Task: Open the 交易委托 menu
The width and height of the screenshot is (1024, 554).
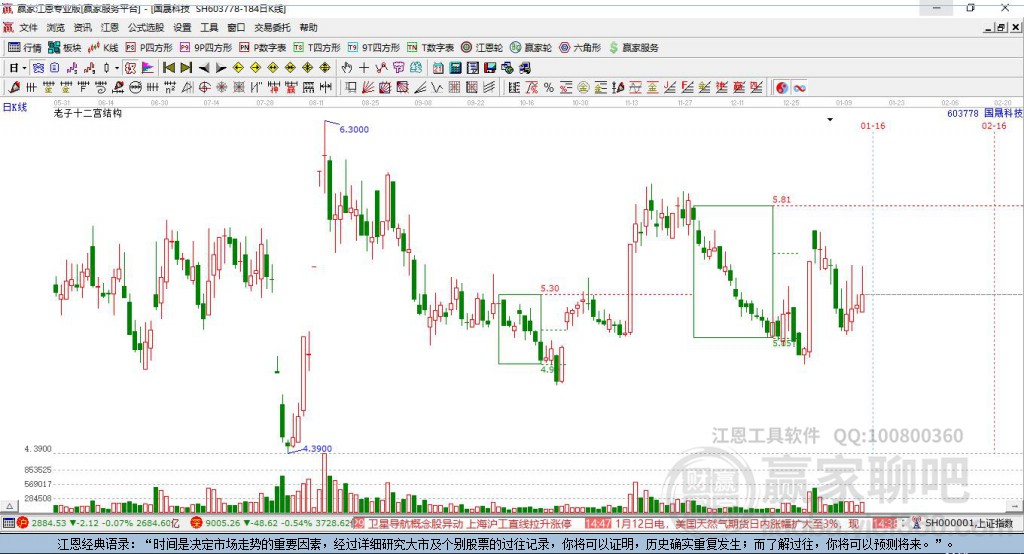Action: click(272, 27)
